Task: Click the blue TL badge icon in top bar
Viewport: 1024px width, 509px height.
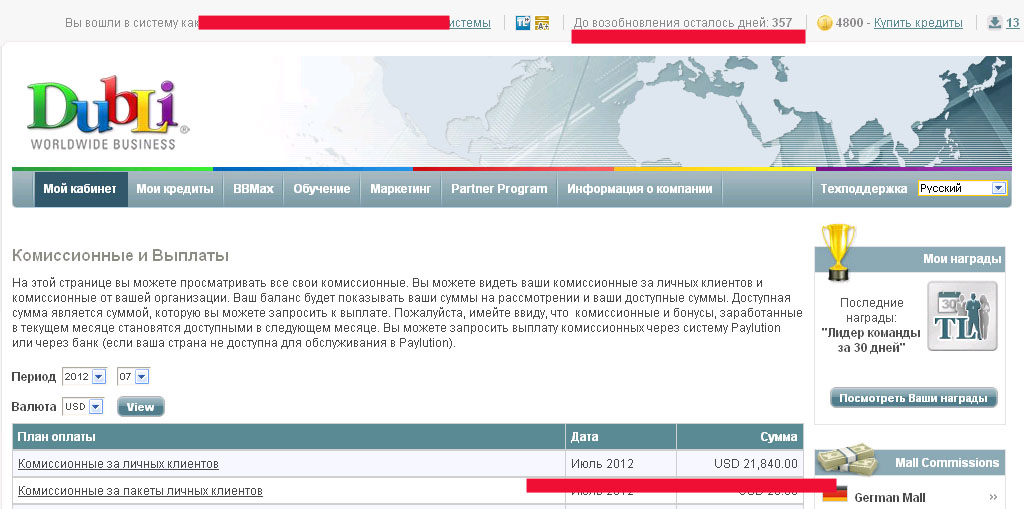Action: [x=523, y=23]
